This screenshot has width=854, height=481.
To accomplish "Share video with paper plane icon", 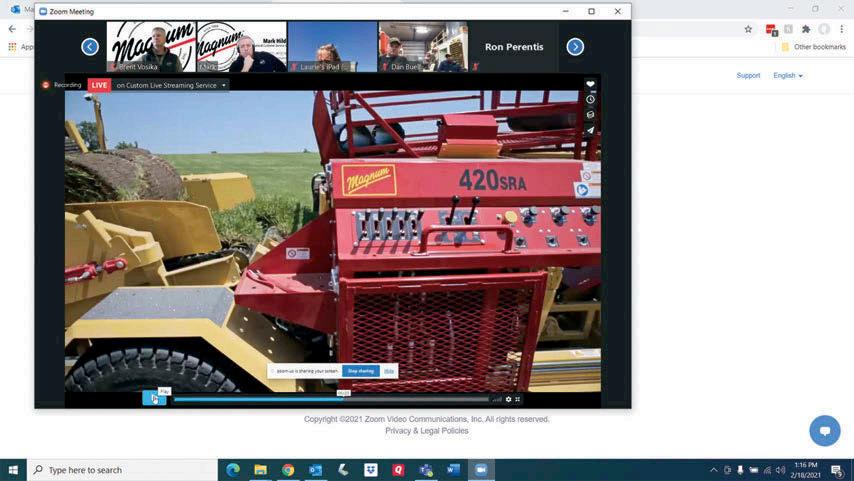I will click(x=590, y=130).
